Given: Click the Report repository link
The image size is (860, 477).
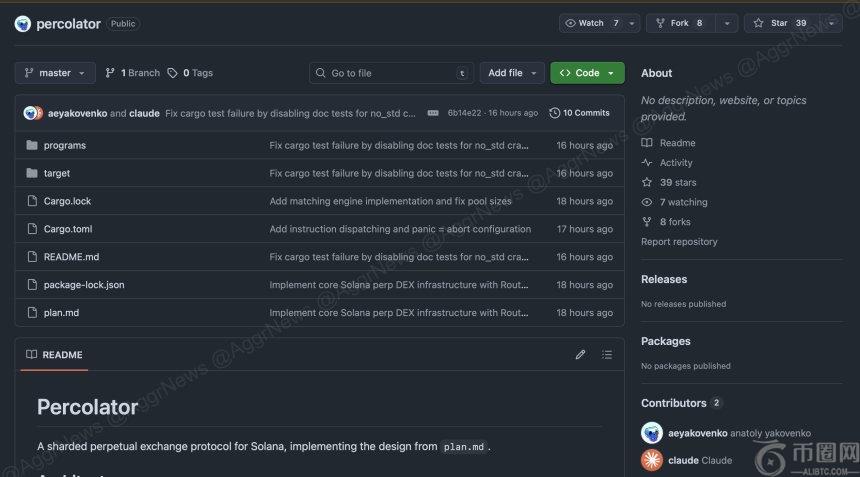Looking at the screenshot, I should pos(679,242).
